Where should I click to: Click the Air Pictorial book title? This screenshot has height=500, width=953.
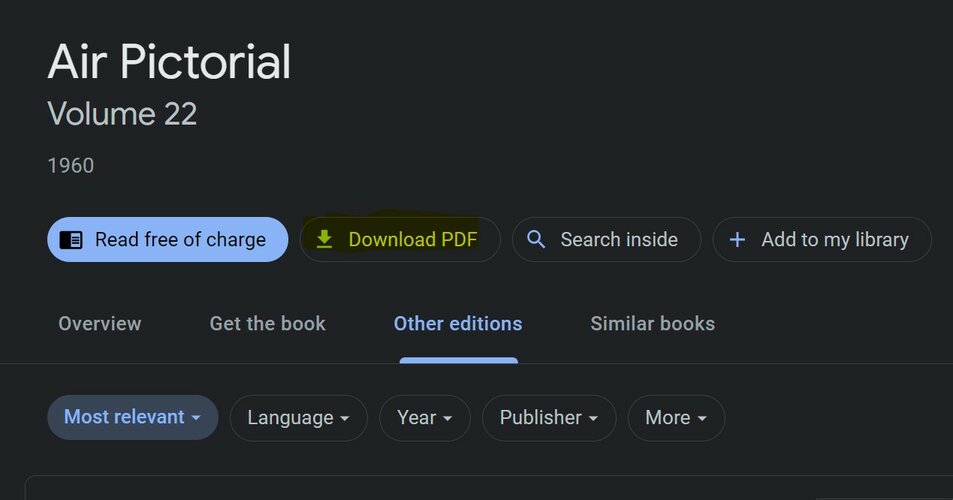169,61
